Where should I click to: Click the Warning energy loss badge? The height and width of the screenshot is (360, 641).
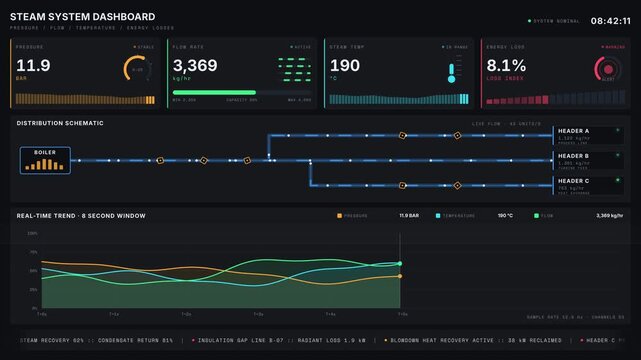[613, 47]
